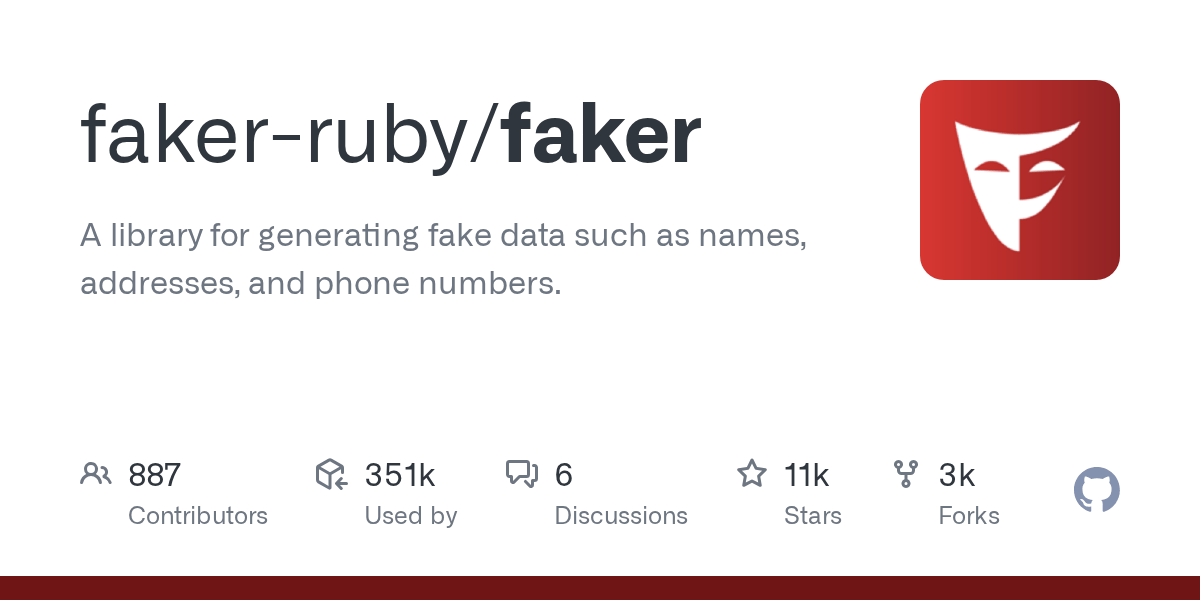
Task: Click the Stars star icon
Action: (752, 473)
